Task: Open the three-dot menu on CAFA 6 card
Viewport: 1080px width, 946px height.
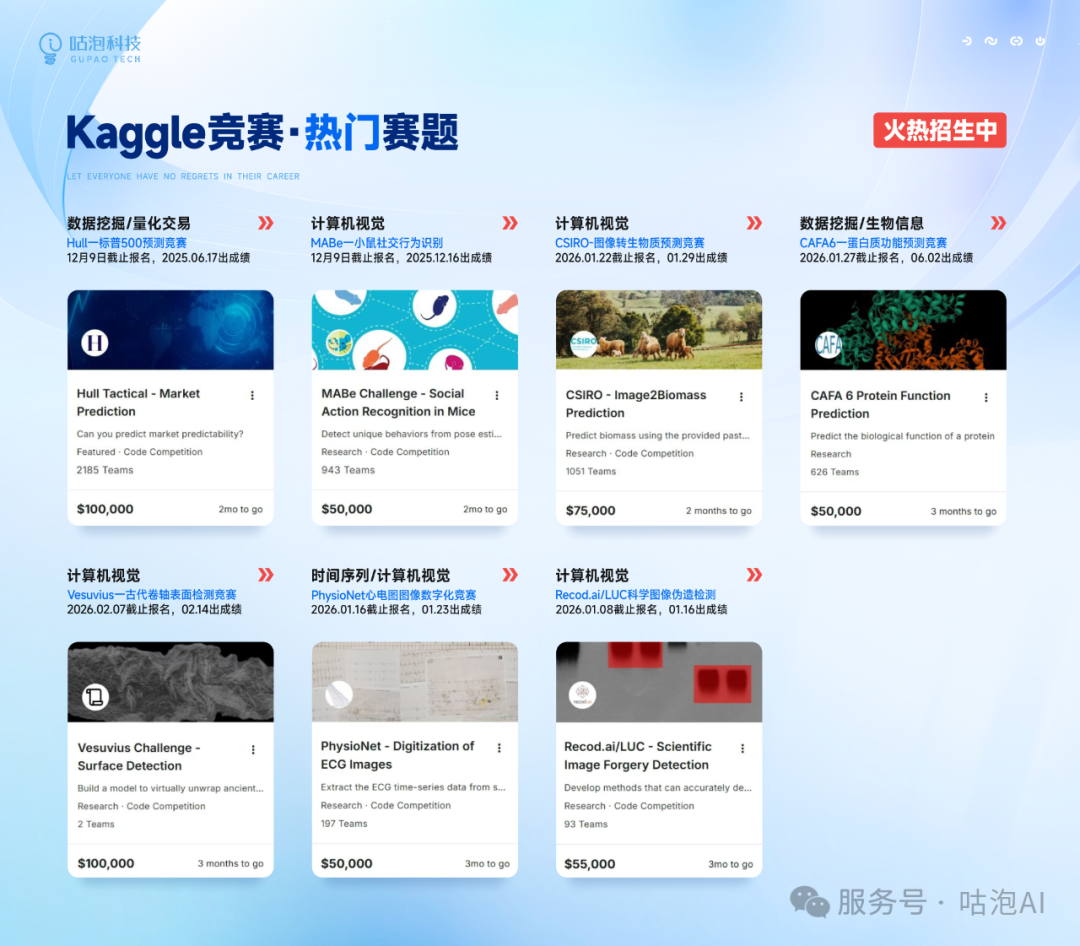Action: [x=986, y=398]
